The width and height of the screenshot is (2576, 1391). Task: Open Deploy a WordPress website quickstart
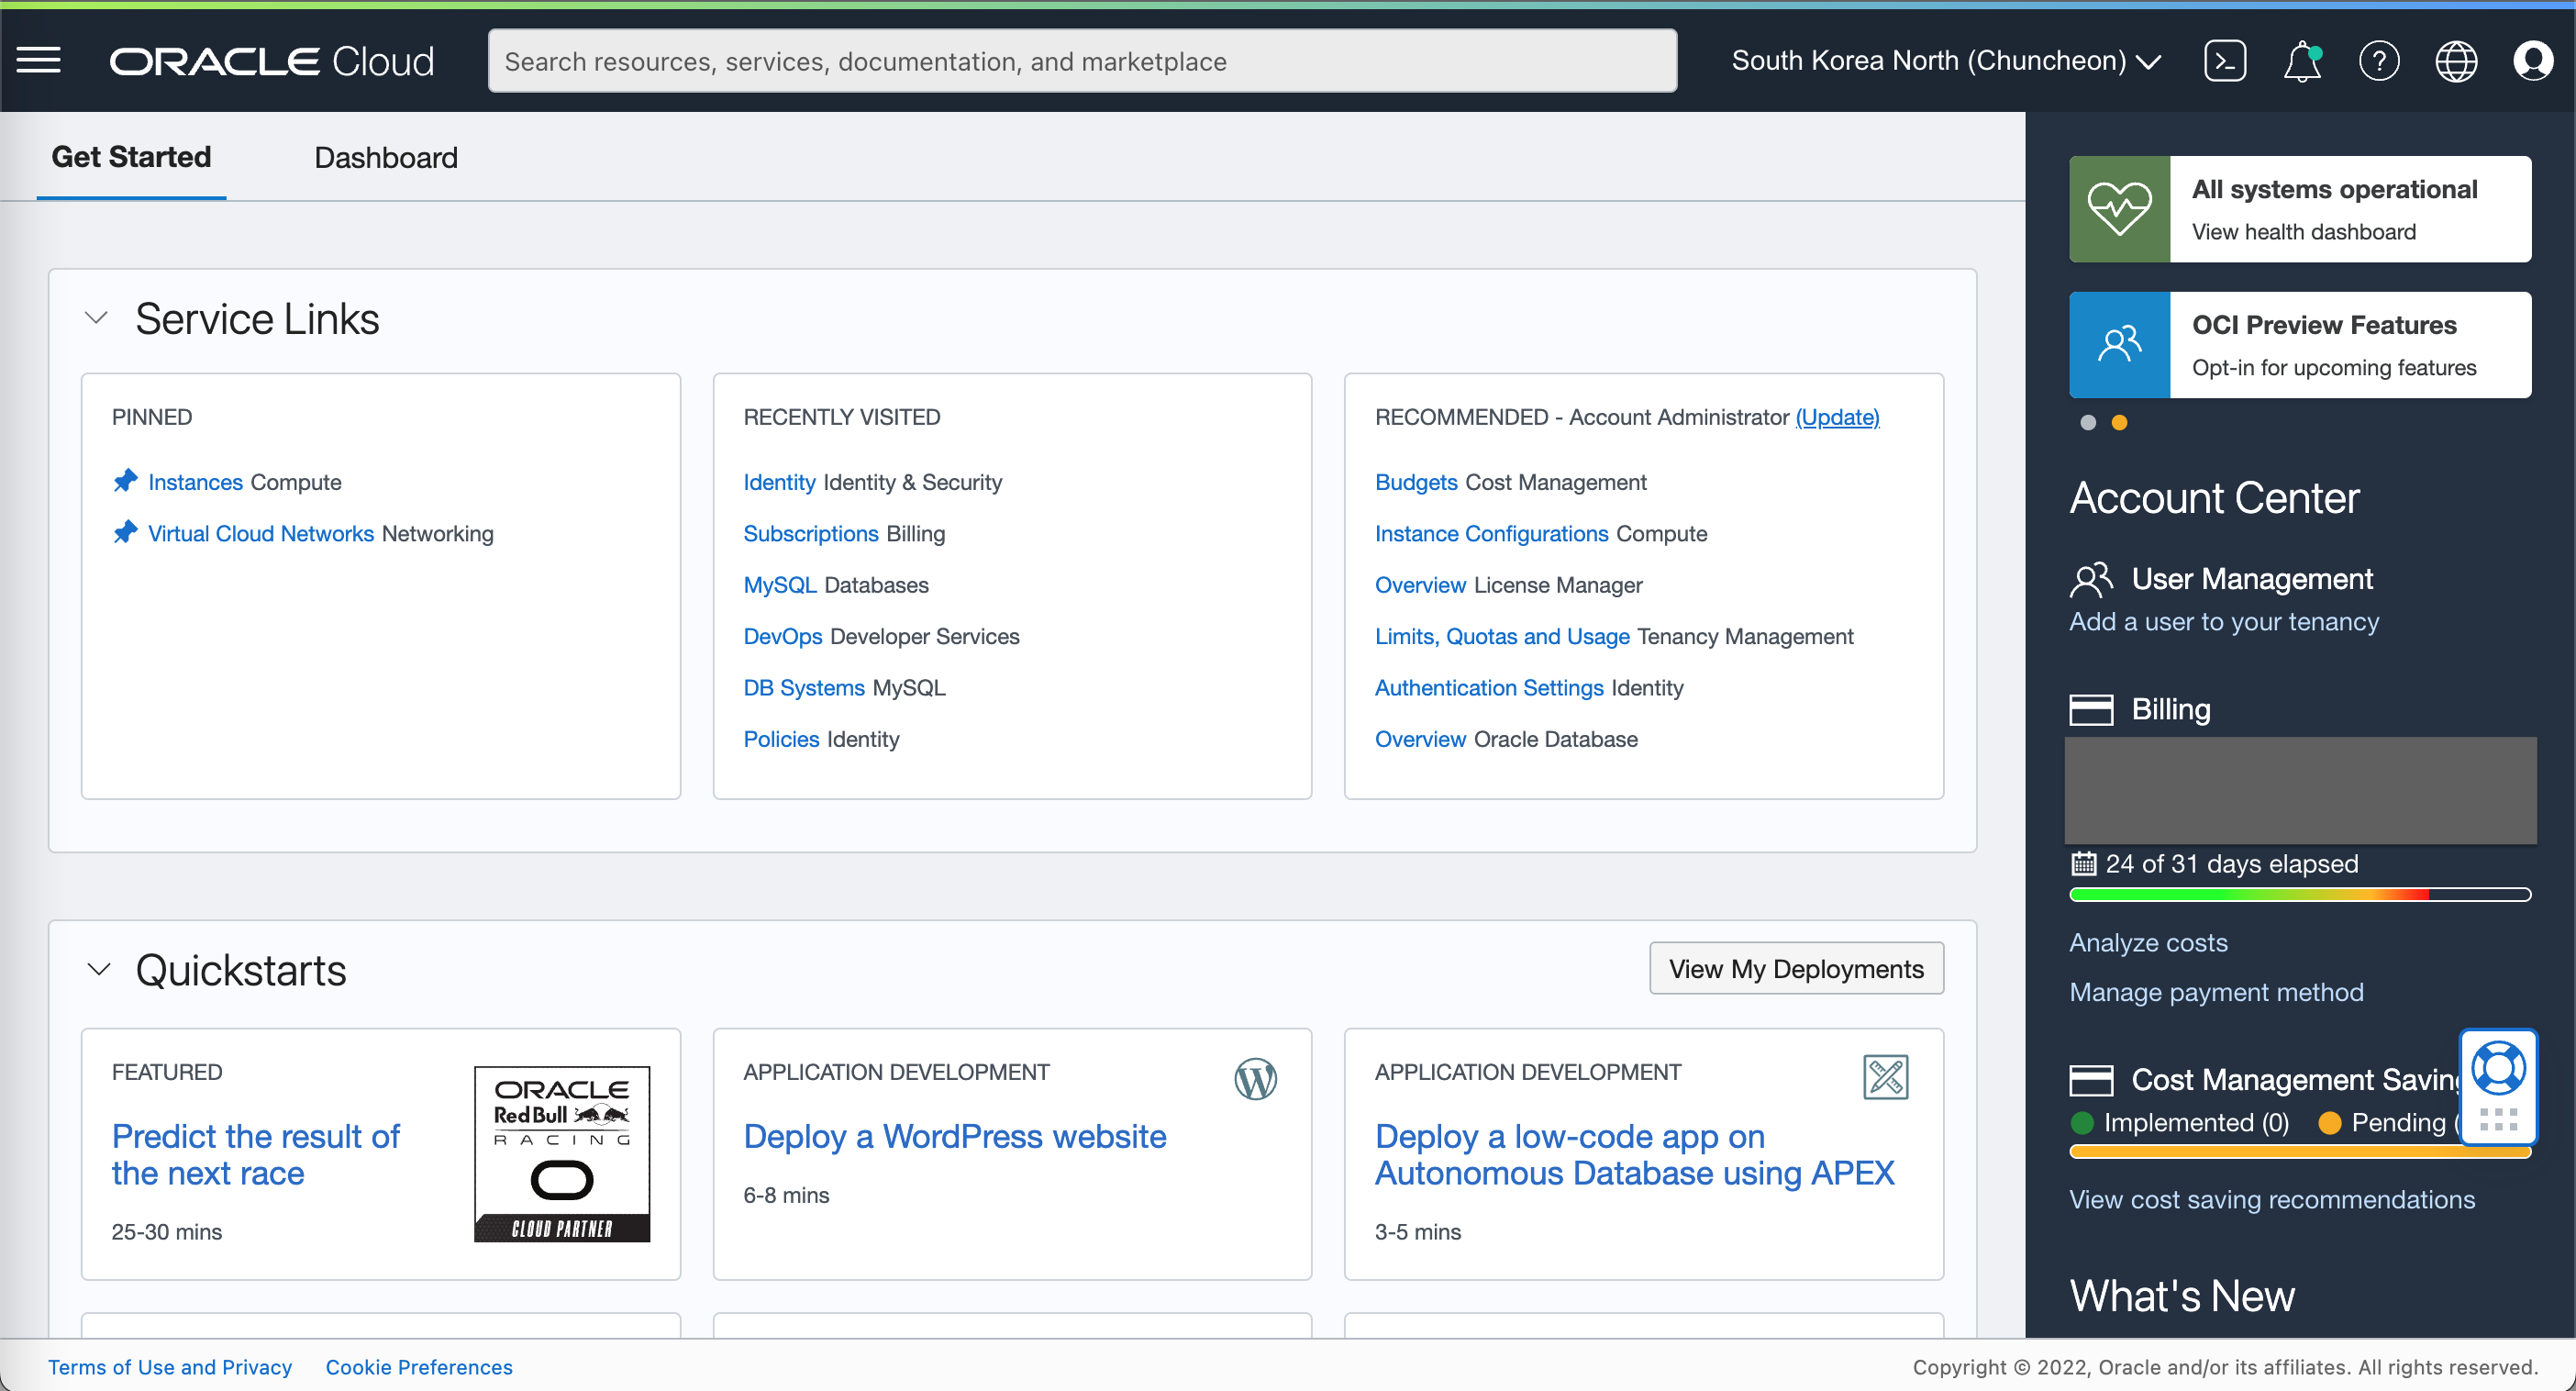coord(955,1136)
